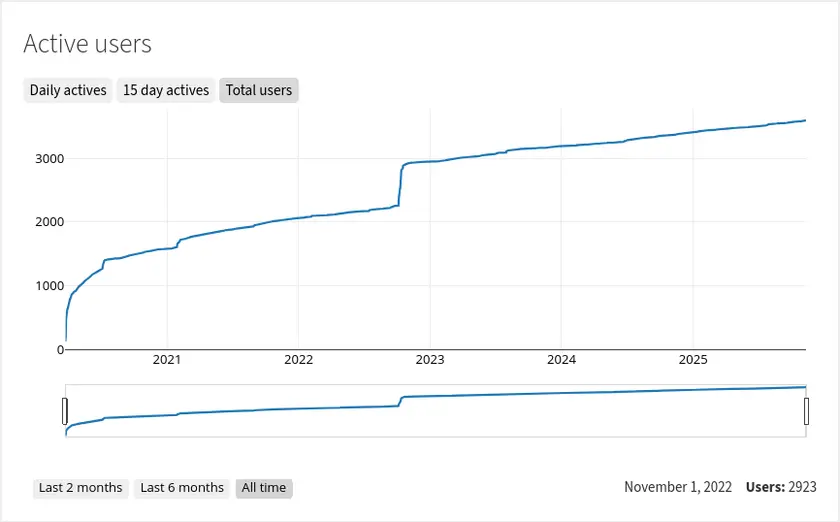The height and width of the screenshot is (522, 840).
Task: Click the Active users heading
Action: (x=87, y=44)
